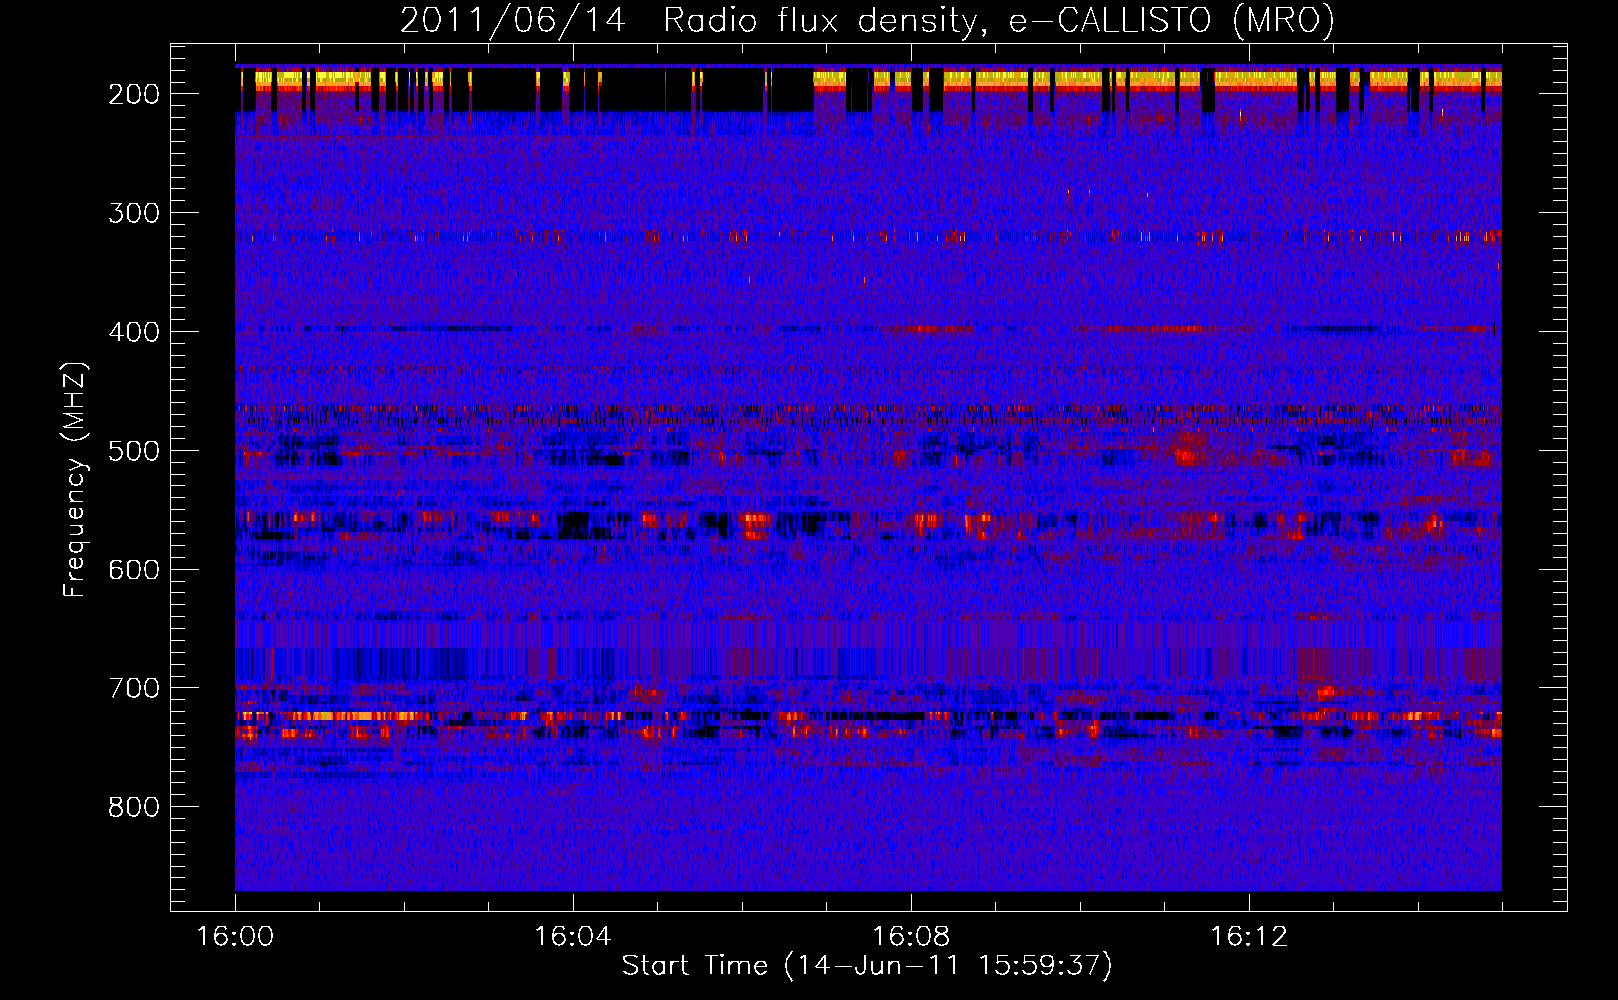The image size is (1618, 1000).
Task: Select the 400 frequency tick label
Action: [x=134, y=332]
